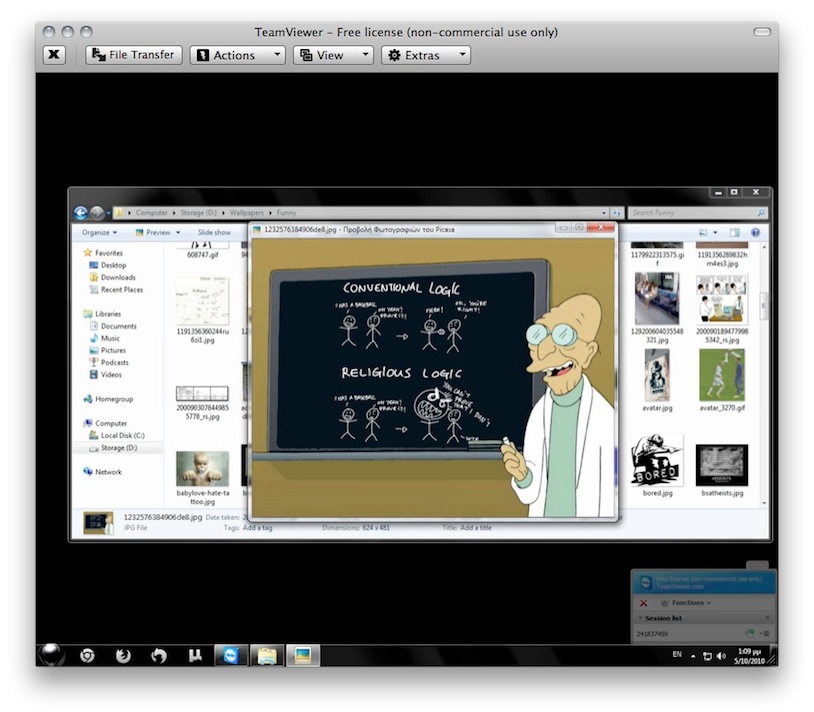
Task: Click the U-shaped app icon in taskbar
Action: [x=195, y=656]
